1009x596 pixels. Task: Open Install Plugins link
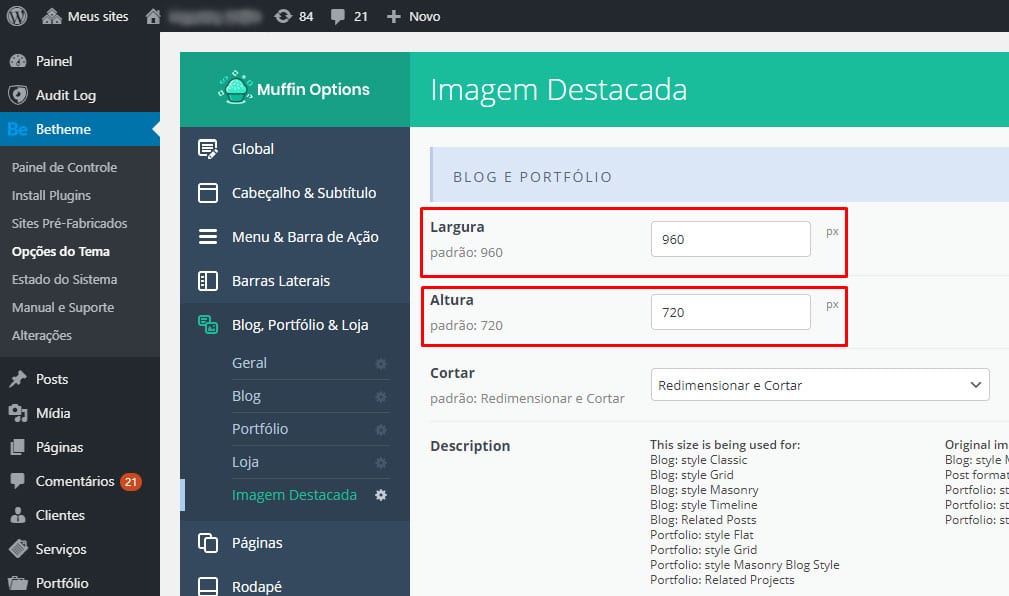(x=51, y=196)
